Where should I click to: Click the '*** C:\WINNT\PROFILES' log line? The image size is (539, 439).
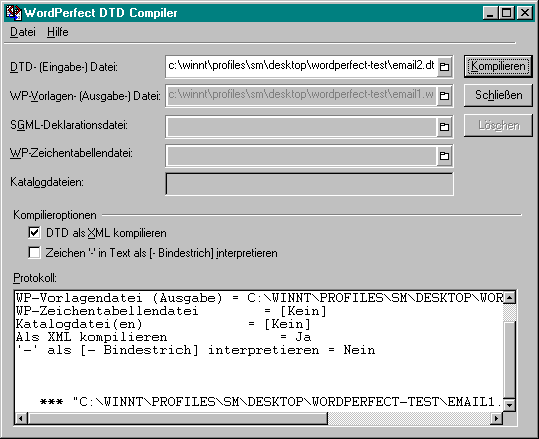tap(271, 402)
